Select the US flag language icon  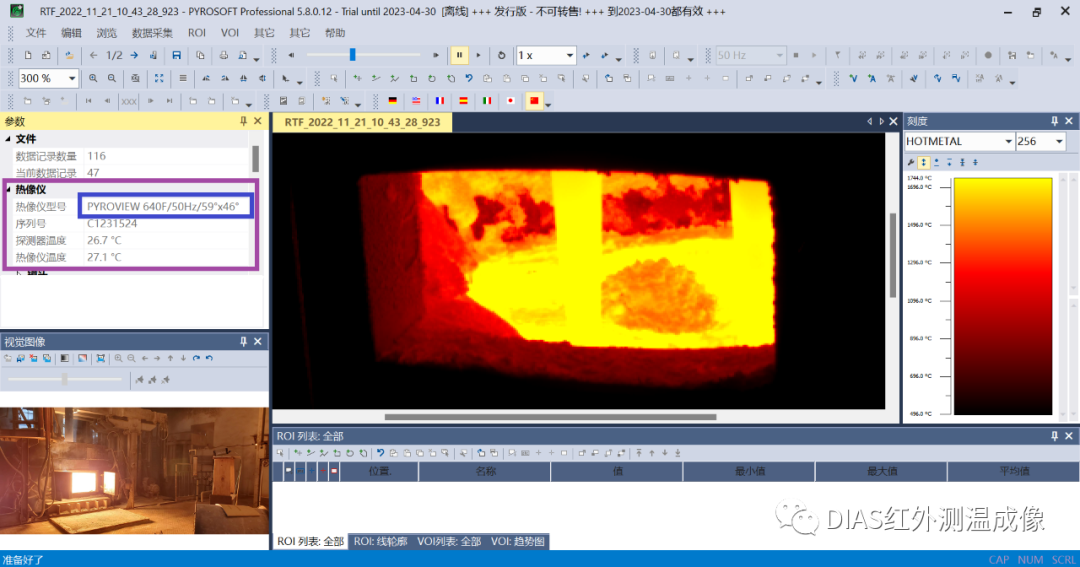point(416,101)
